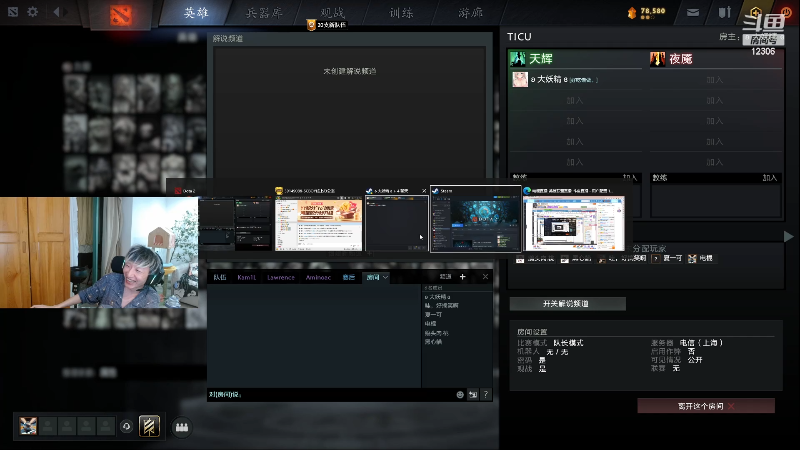
Task: Open the Aminoac chat tab
Action: [x=318, y=277]
